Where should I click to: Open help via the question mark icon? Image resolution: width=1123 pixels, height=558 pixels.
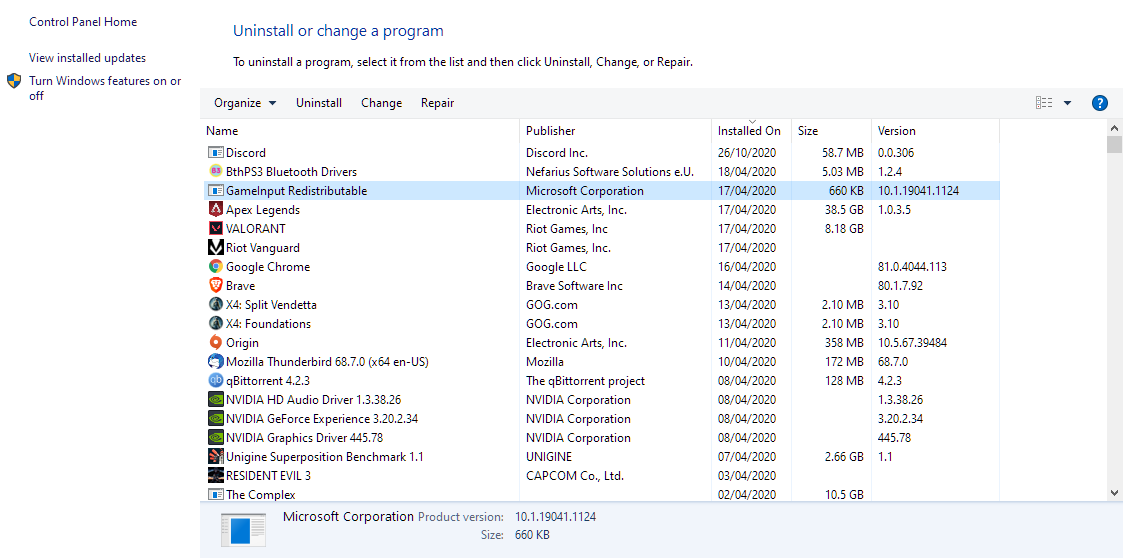1099,103
